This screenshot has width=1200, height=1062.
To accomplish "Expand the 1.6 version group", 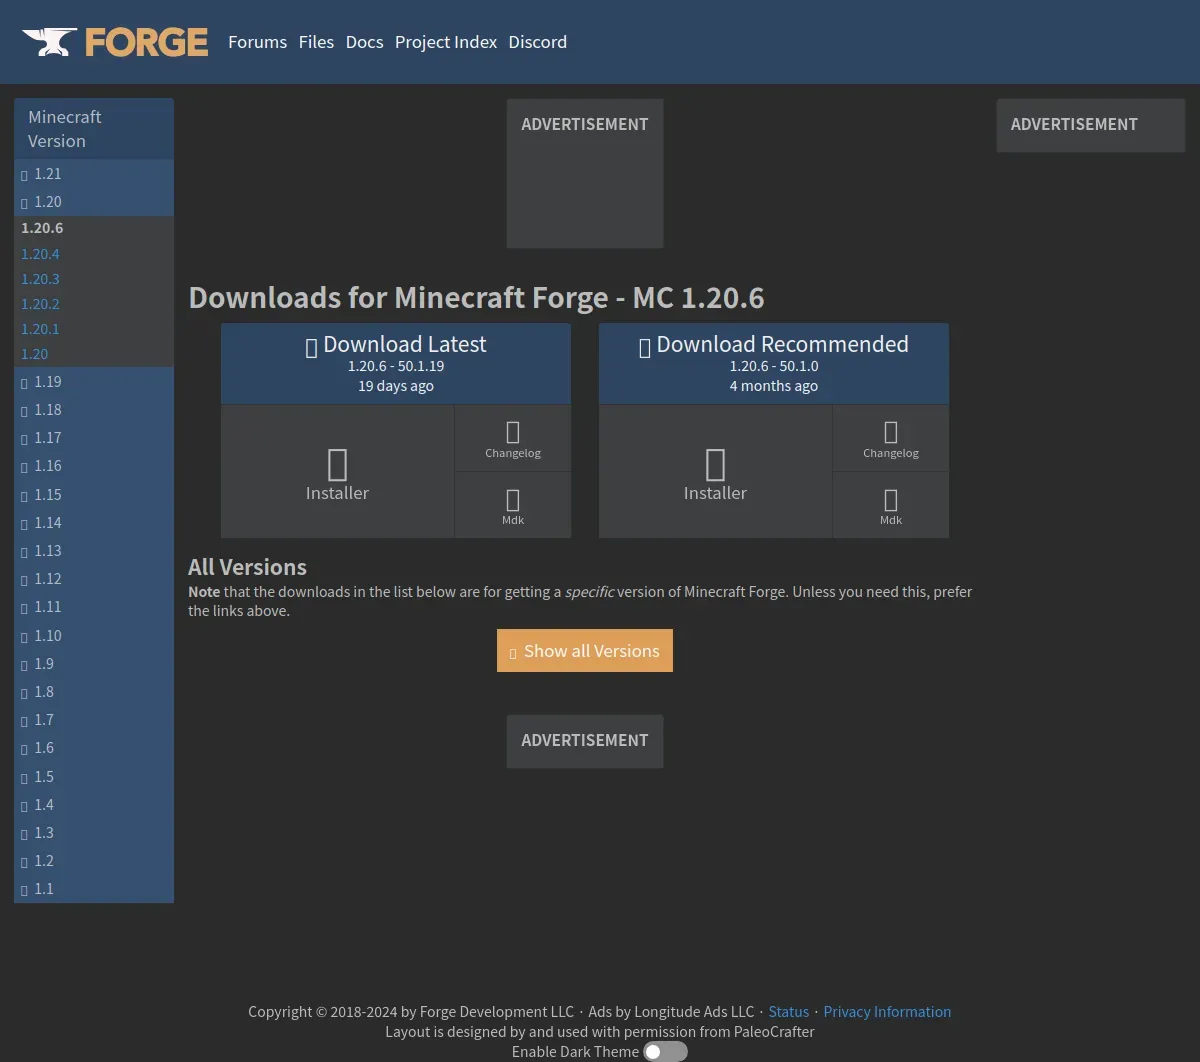I will (94, 748).
